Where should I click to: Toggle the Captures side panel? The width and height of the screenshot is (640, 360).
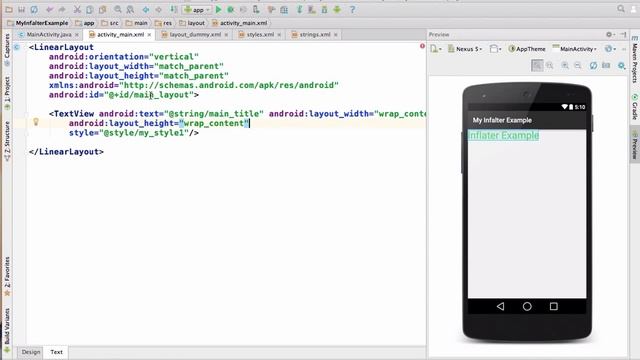click(7, 50)
